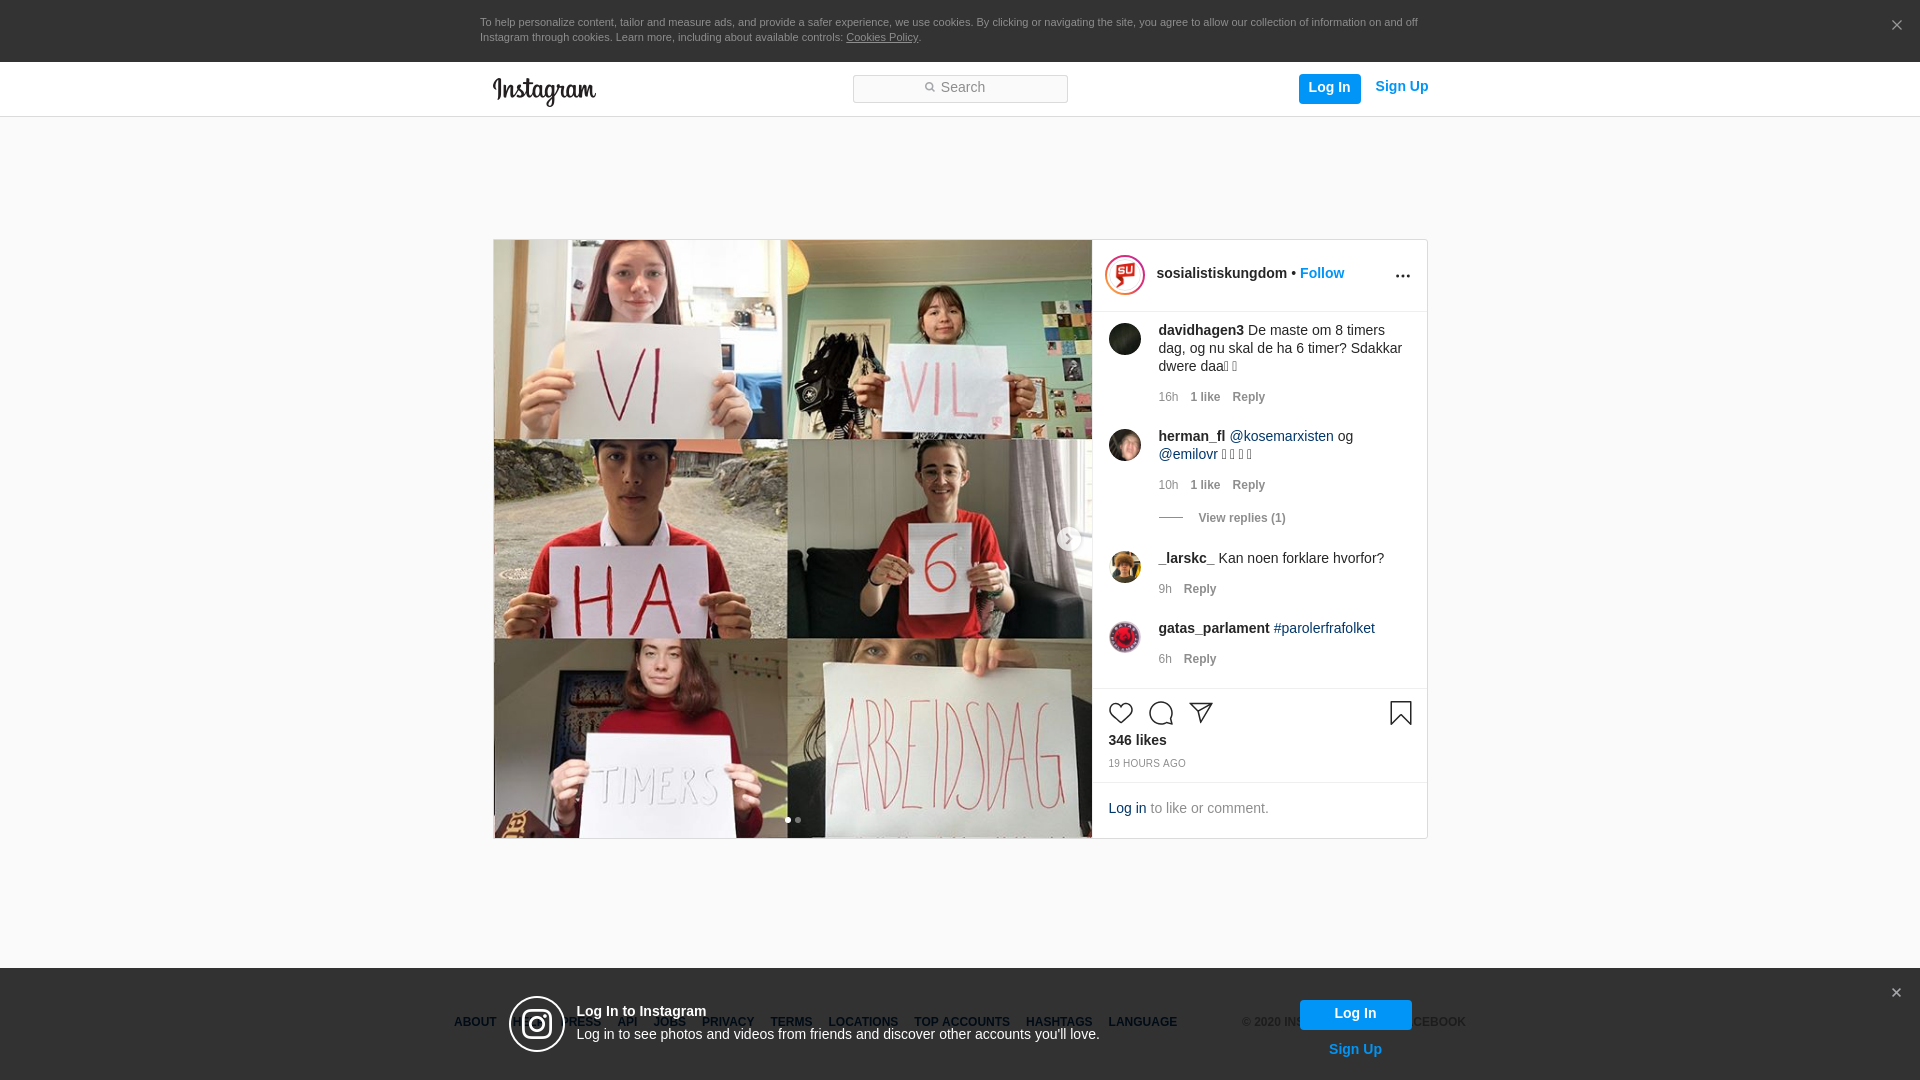Viewport: 1920px width, 1080px height.
Task: View likes on herman_fl's comment
Action: (1205, 485)
